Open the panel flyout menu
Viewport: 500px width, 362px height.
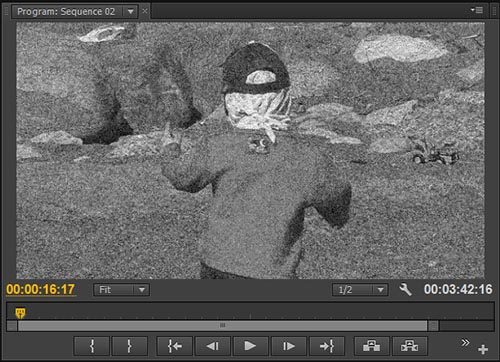tap(477, 10)
